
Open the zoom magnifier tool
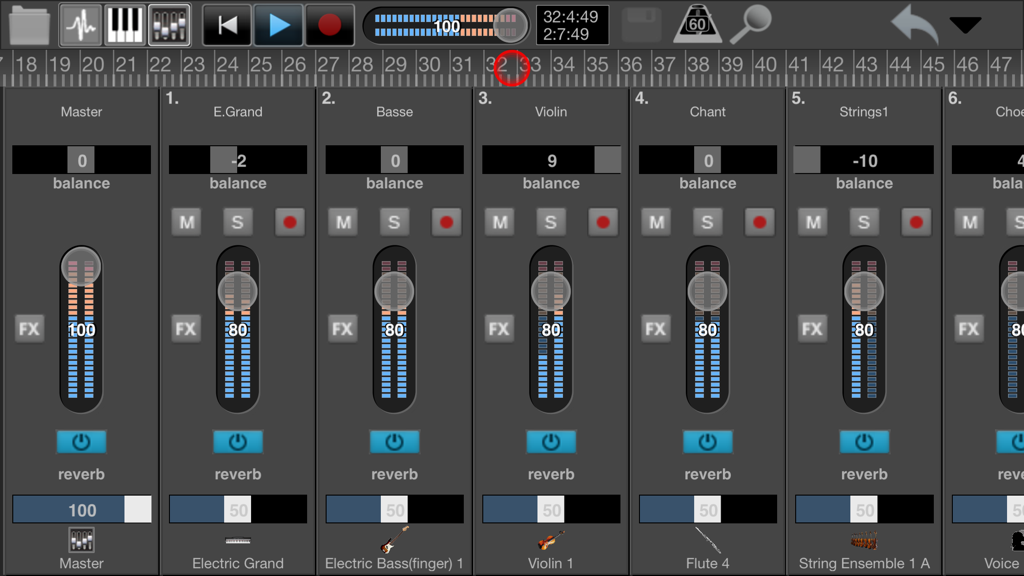[x=750, y=24]
